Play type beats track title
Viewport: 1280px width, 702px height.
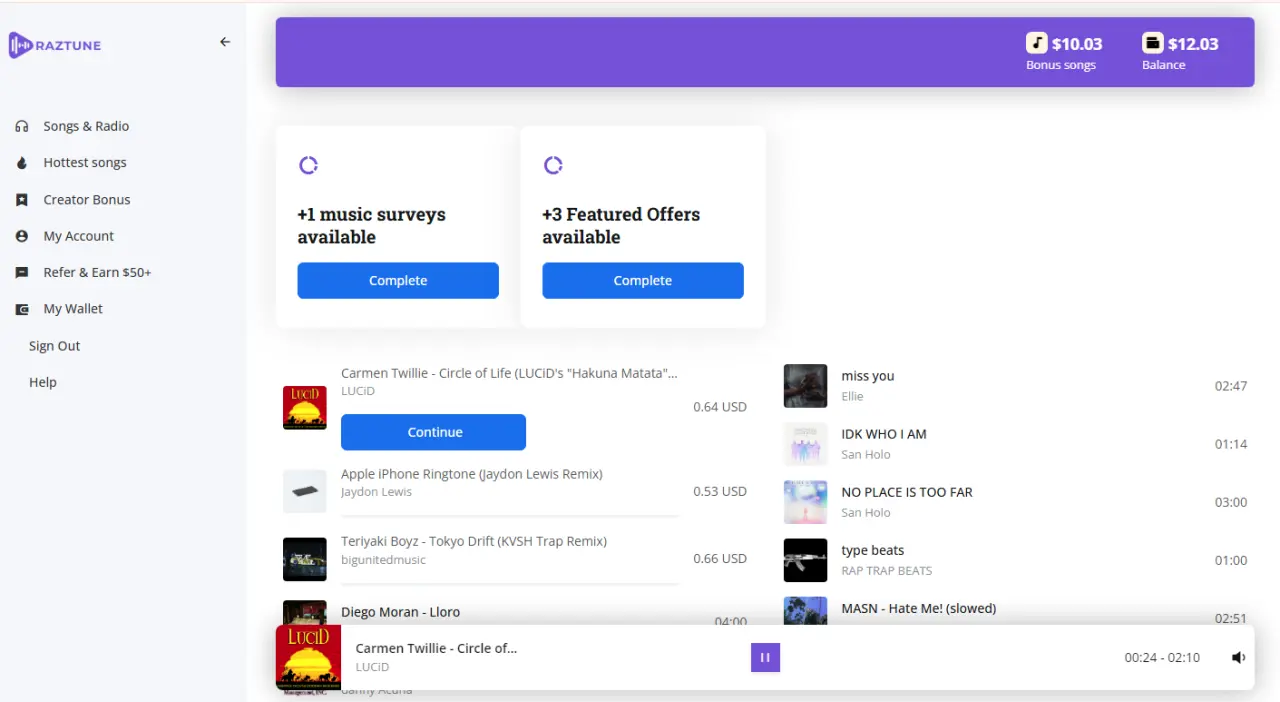tap(873, 550)
